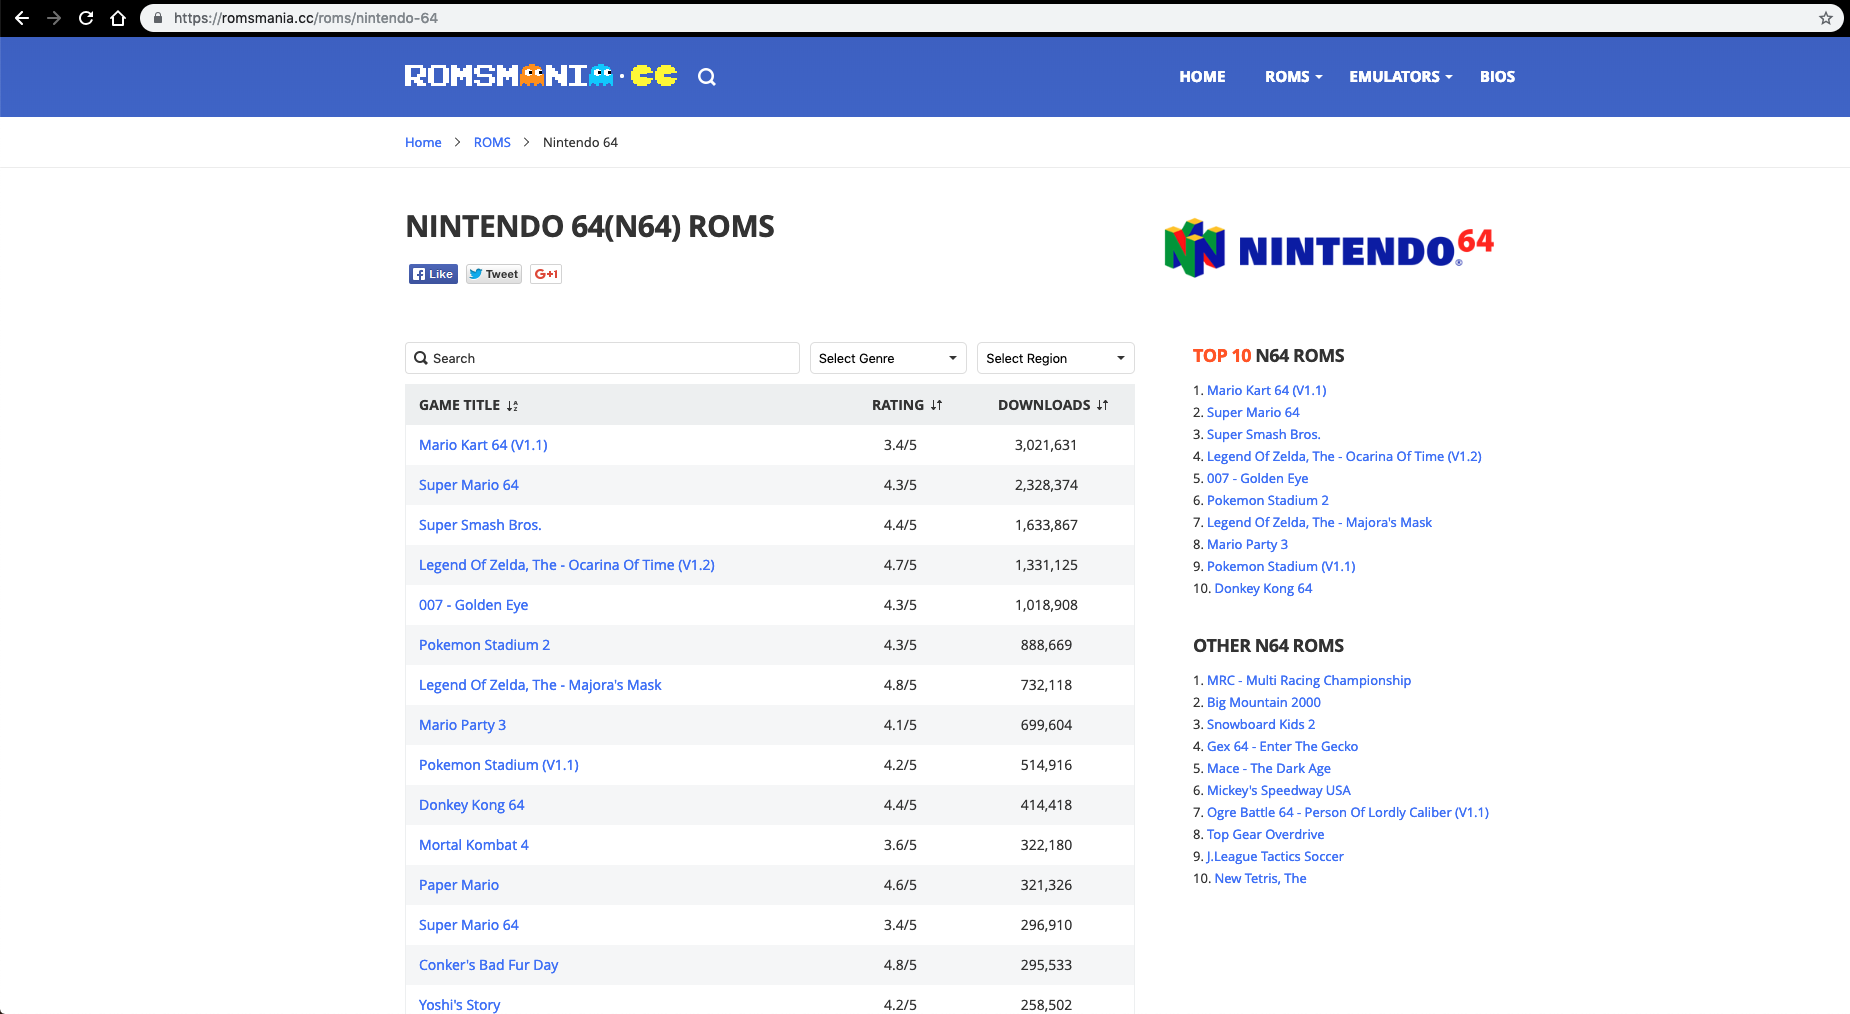The width and height of the screenshot is (1850, 1014).
Task: Open Paper Mario link
Action: click(x=459, y=885)
